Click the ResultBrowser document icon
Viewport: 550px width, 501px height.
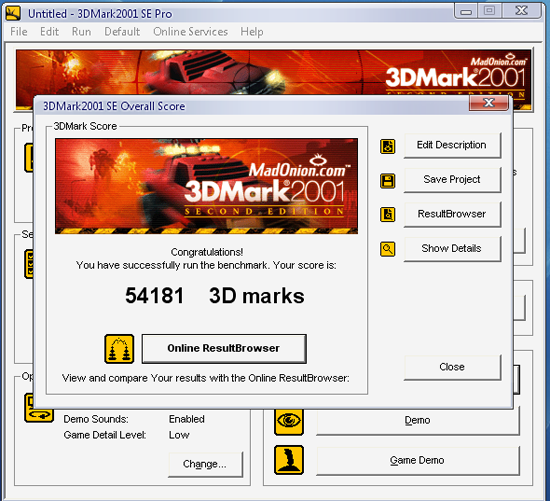tap(387, 214)
